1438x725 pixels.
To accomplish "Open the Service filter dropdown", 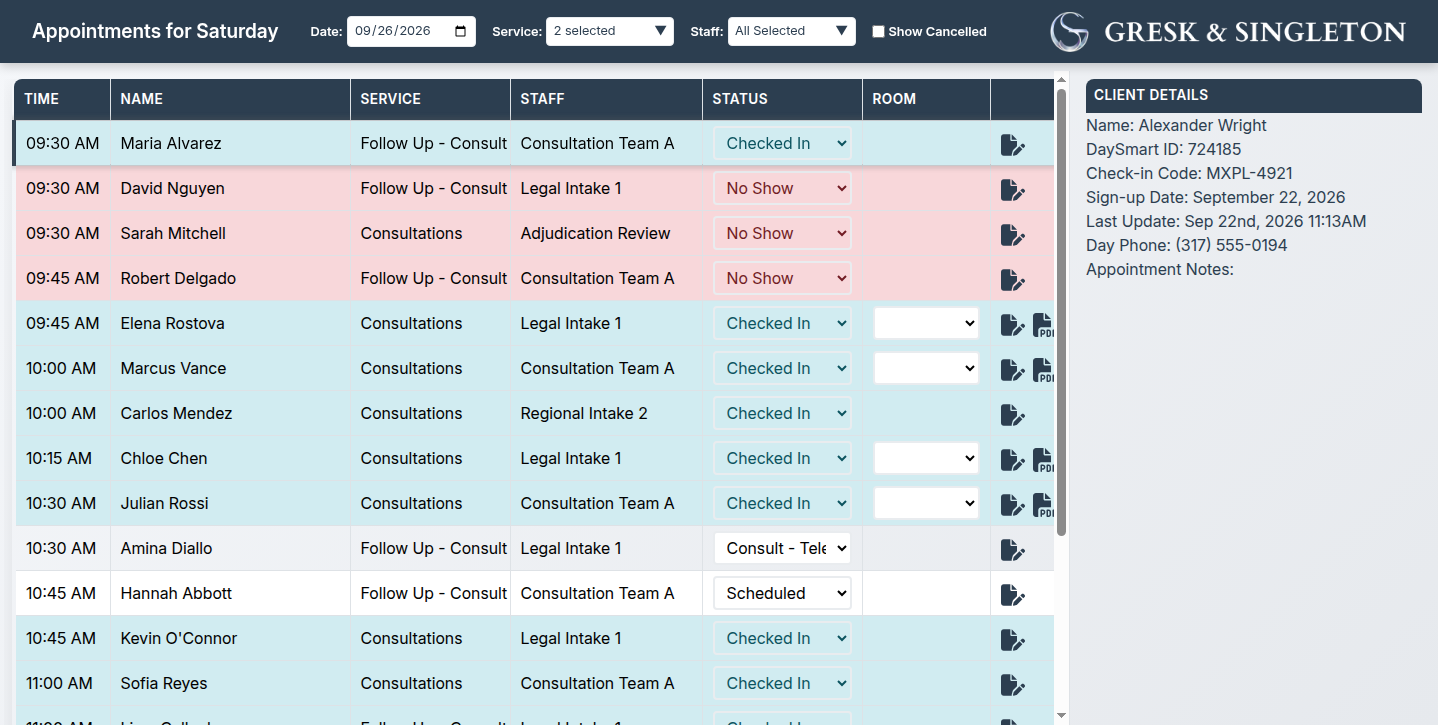I will click(610, 31).
